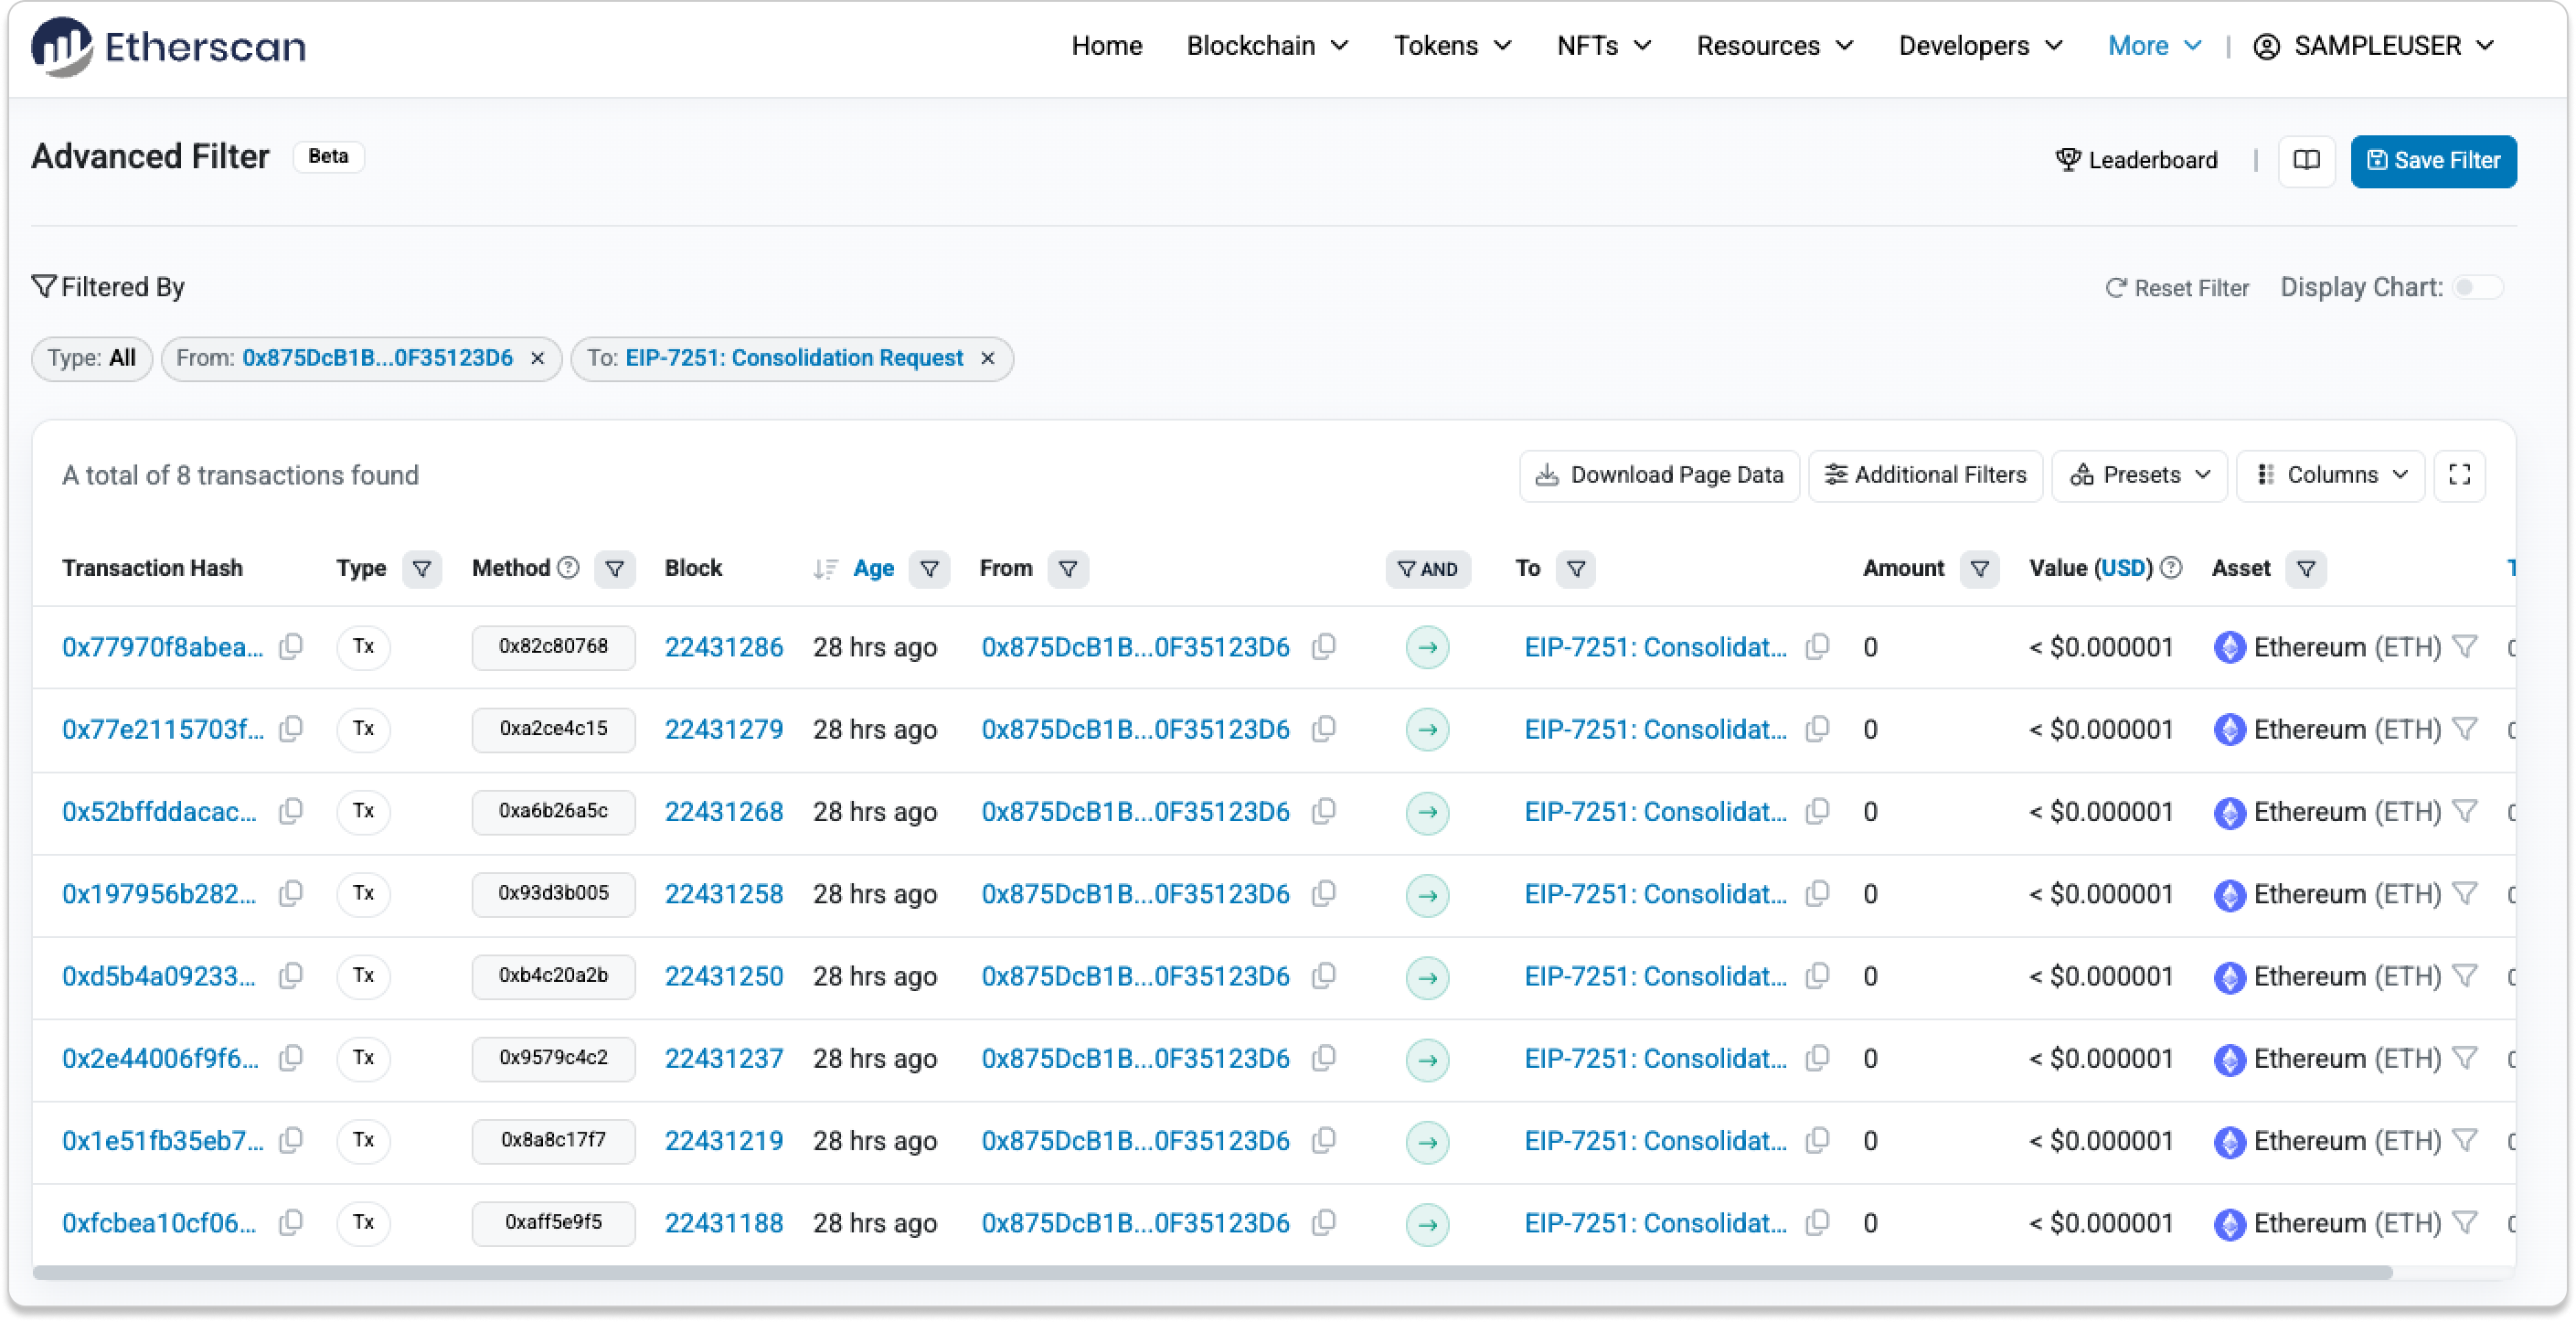Remove the From address filter chip

pyautogui.click(x=537, y=358)
